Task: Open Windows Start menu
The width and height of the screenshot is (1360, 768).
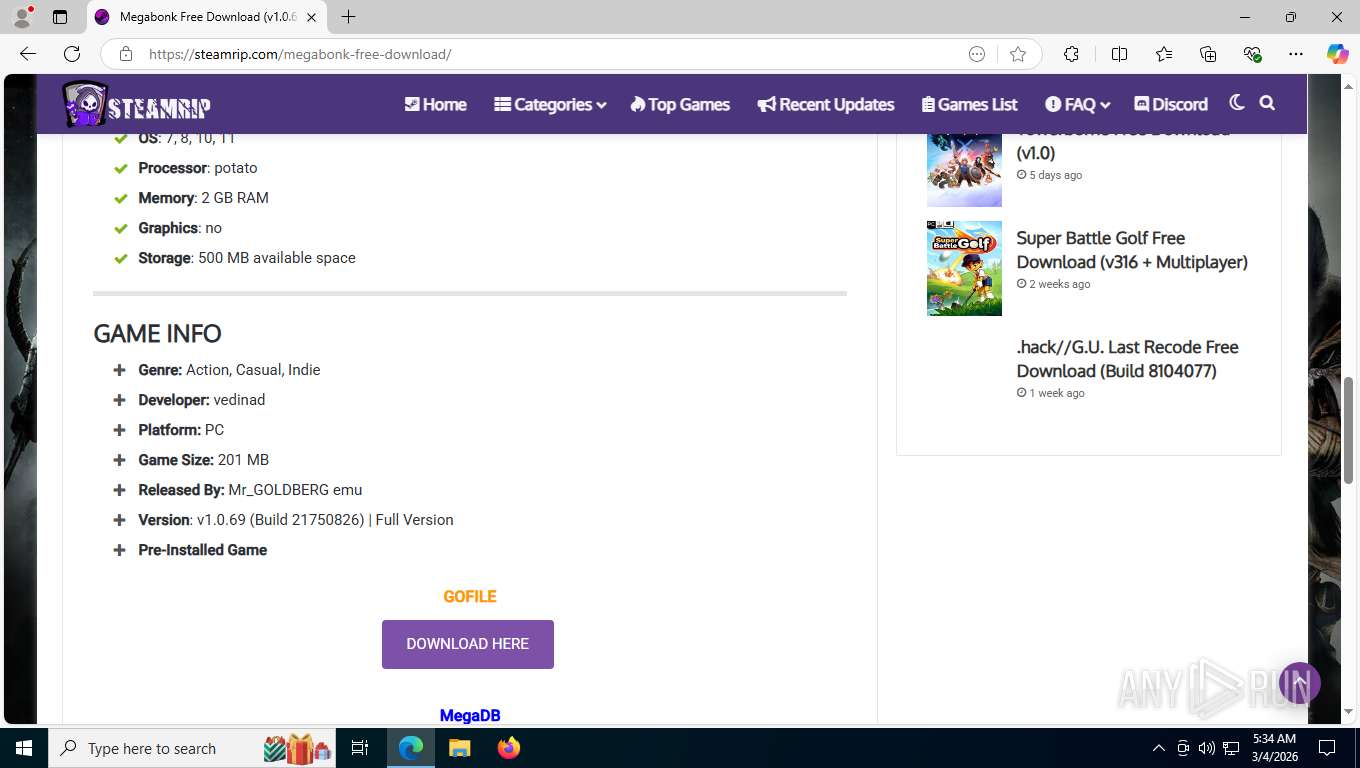Action: tap(24, 748)
